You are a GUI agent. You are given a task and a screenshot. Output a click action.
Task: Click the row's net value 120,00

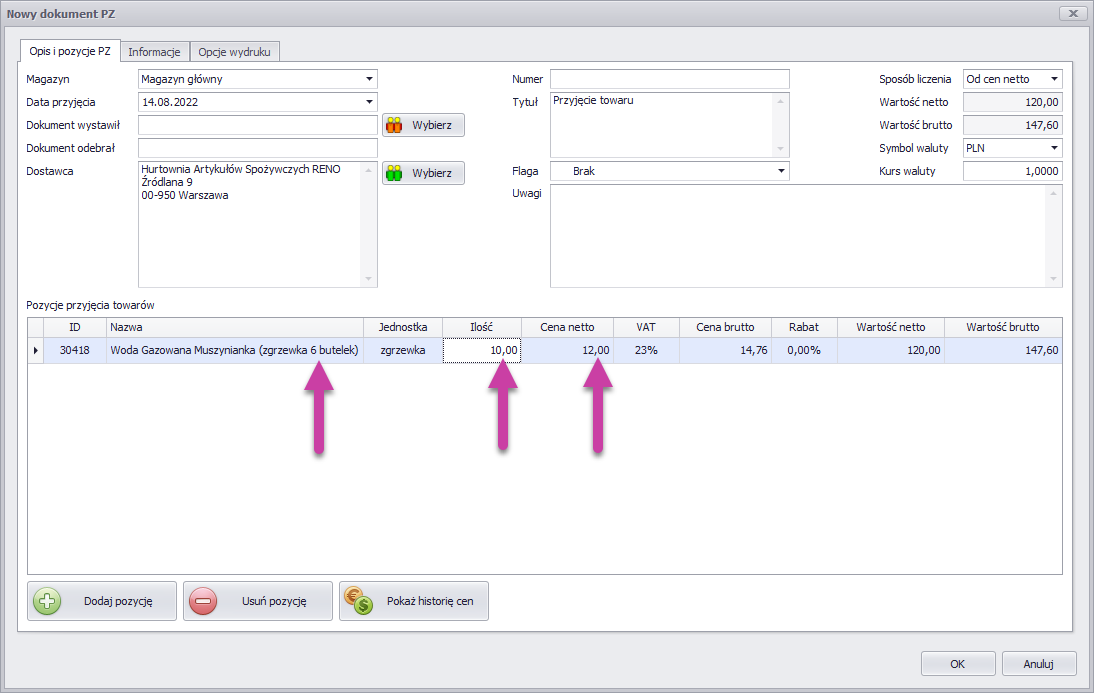pyautogui.click(x=891, y=350)
